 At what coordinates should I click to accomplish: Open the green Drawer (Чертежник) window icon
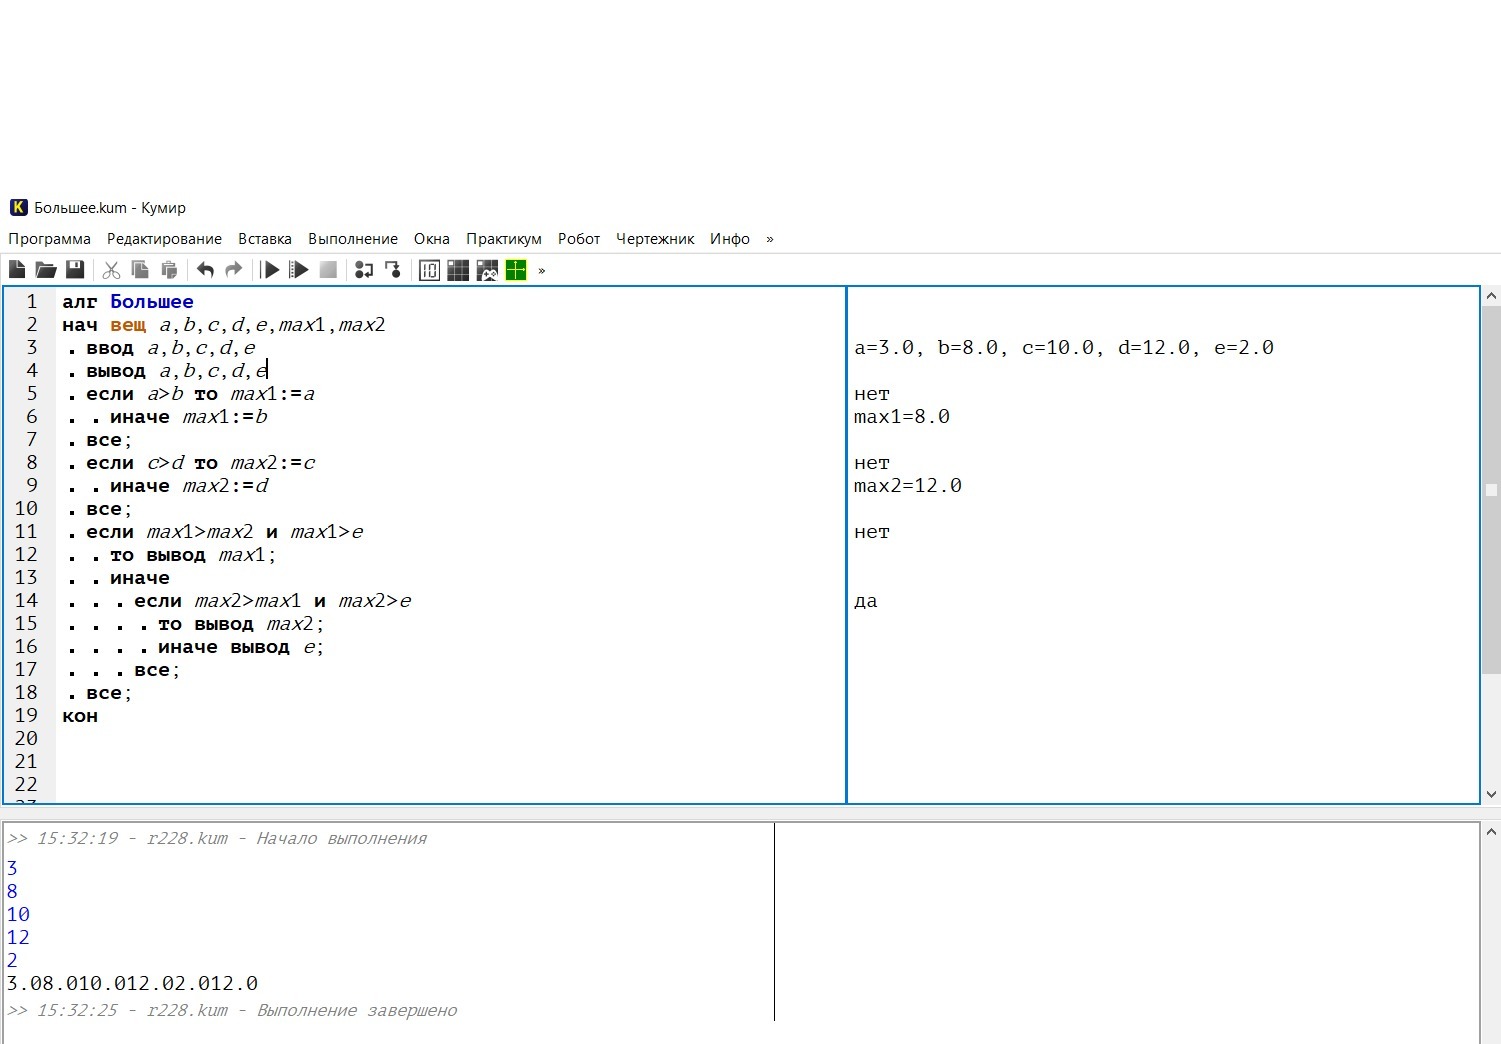[x=516, y=270]
